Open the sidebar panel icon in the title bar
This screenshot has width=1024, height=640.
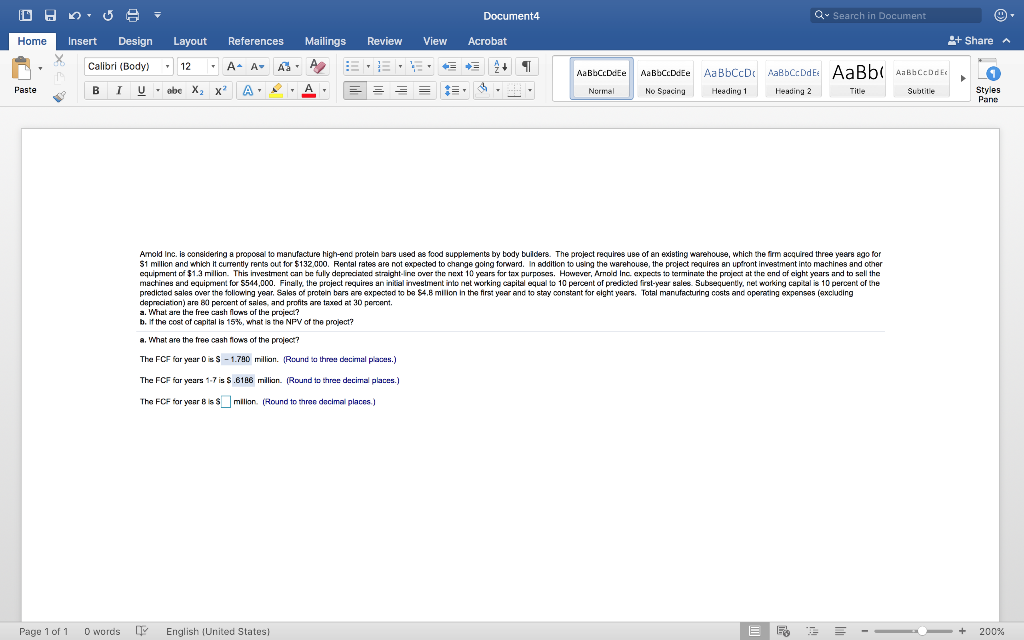[25, 15]
